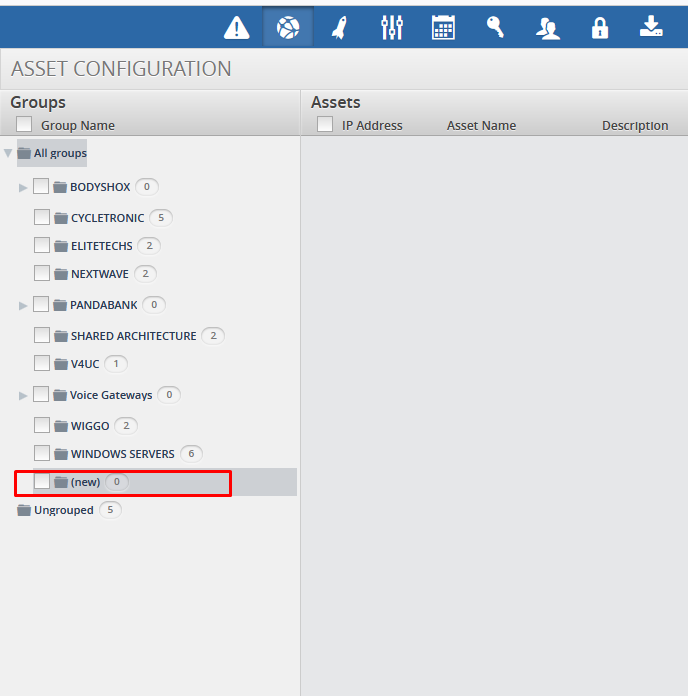The image size is (688, 696).
Task: Toggle the select-all checkbox beside IP Address
Action: 325,125
